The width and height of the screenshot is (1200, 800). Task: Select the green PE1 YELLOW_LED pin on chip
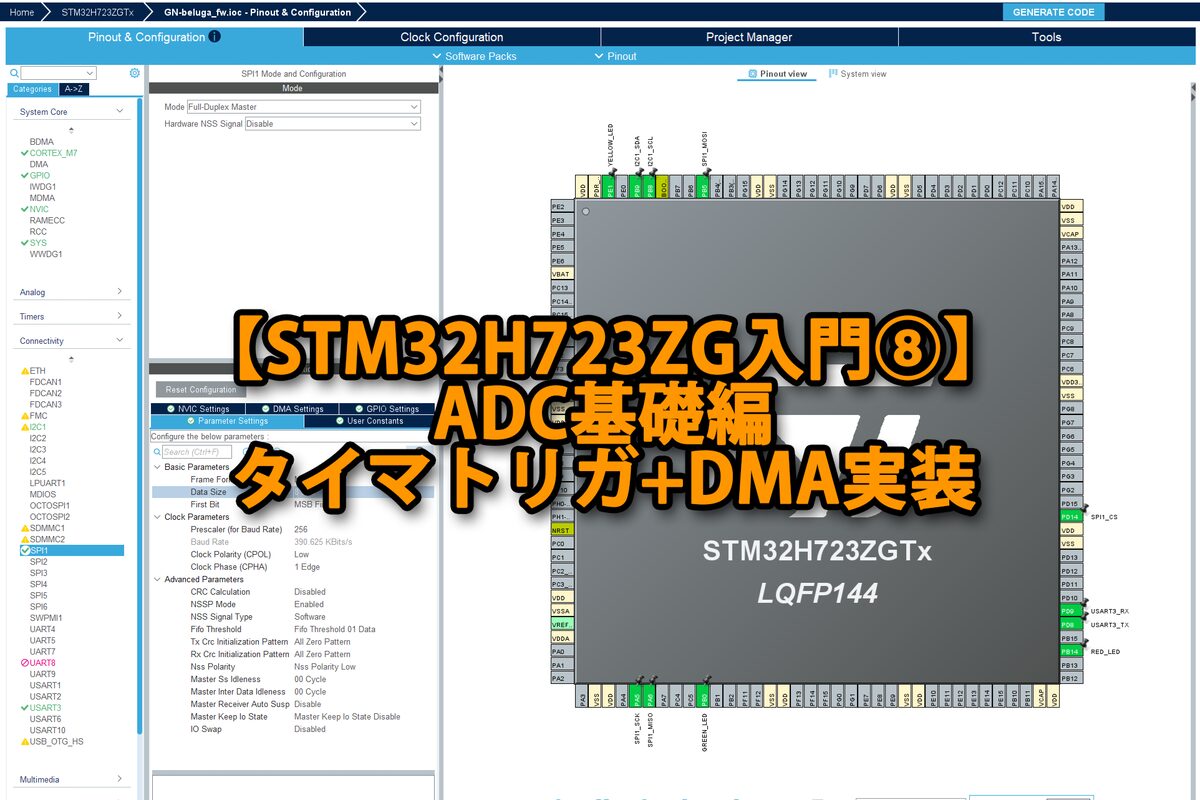pos(610,188)
